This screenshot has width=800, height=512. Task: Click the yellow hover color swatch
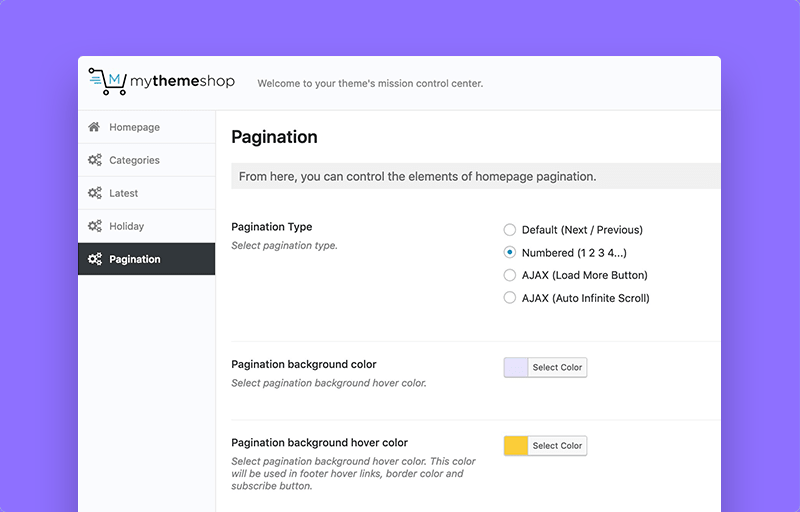[x=516, y=446]
